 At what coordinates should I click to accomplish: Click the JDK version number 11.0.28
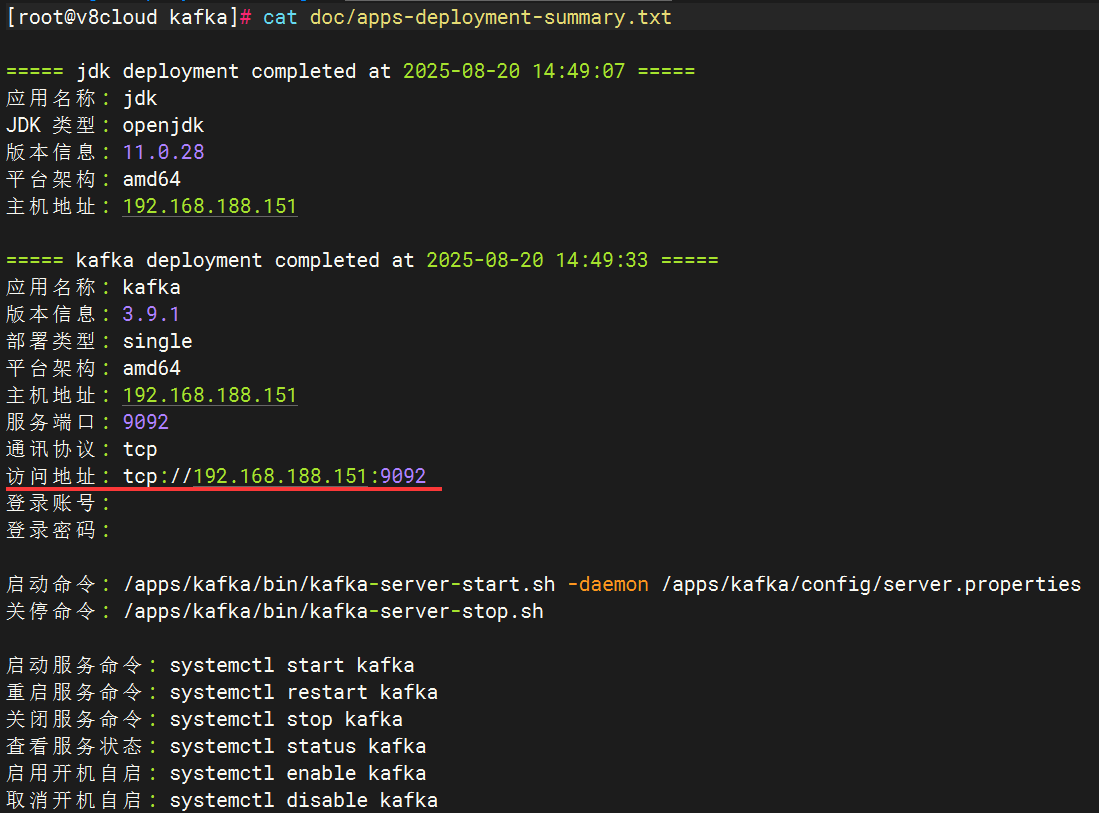pyautogui.click(x=163, y=153)
